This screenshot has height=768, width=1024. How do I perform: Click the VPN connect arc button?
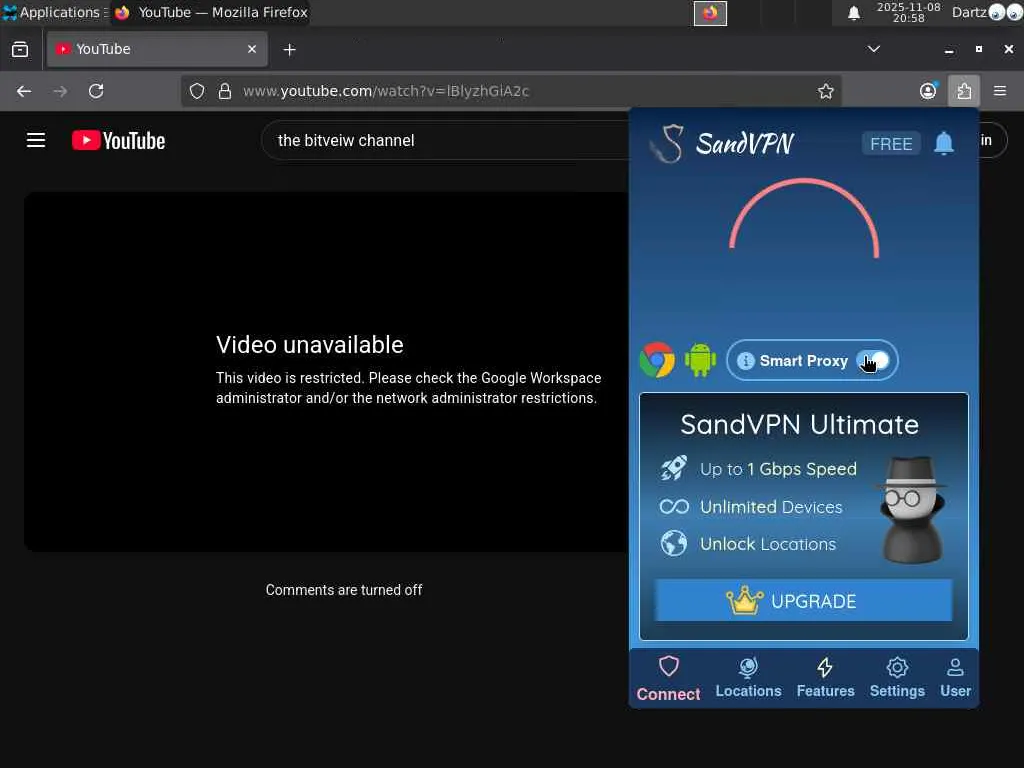click(804, 219)
